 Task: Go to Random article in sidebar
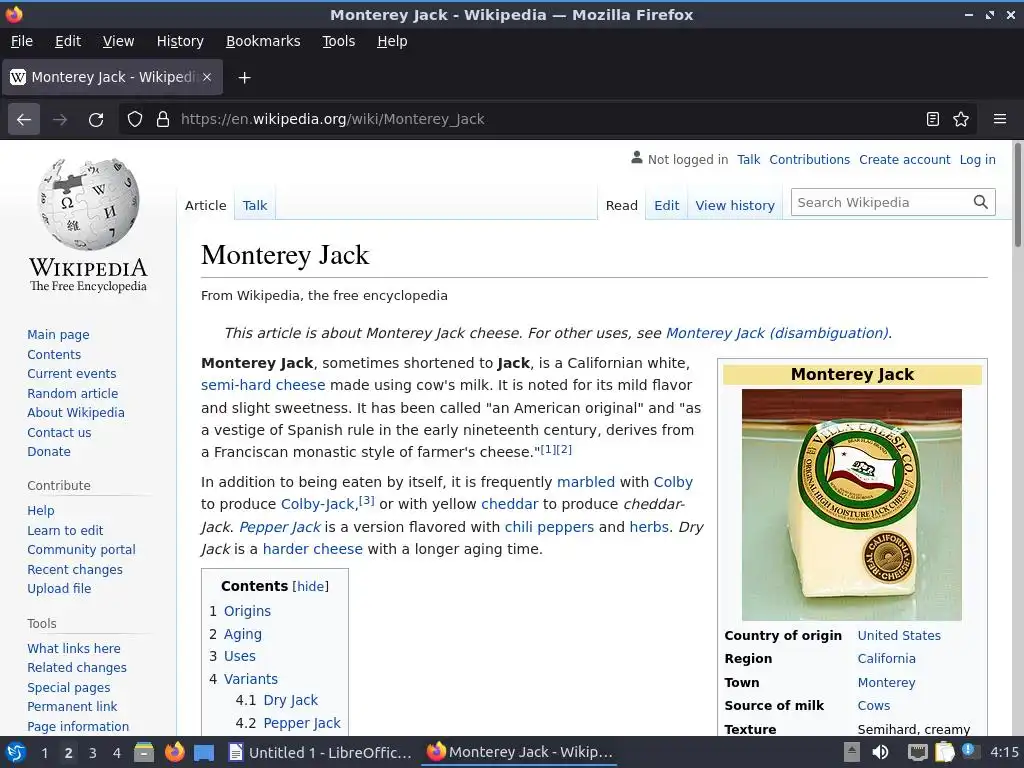click(x=72, y=394)
